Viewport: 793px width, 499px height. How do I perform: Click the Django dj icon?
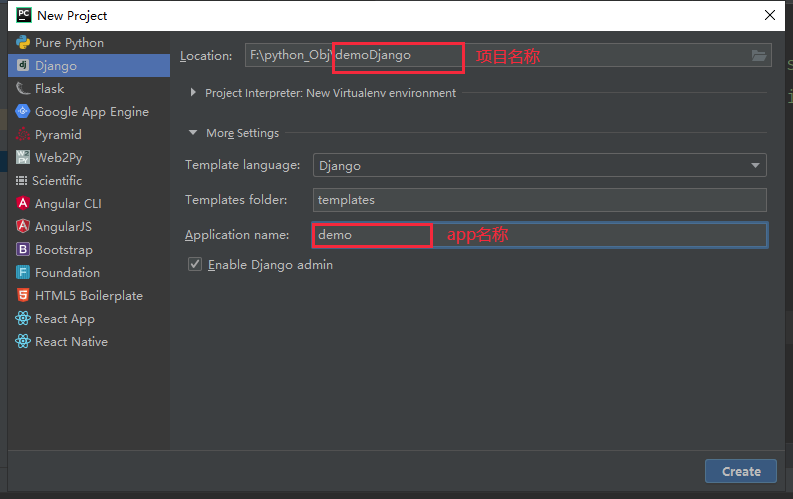click(x=23, y=65)
